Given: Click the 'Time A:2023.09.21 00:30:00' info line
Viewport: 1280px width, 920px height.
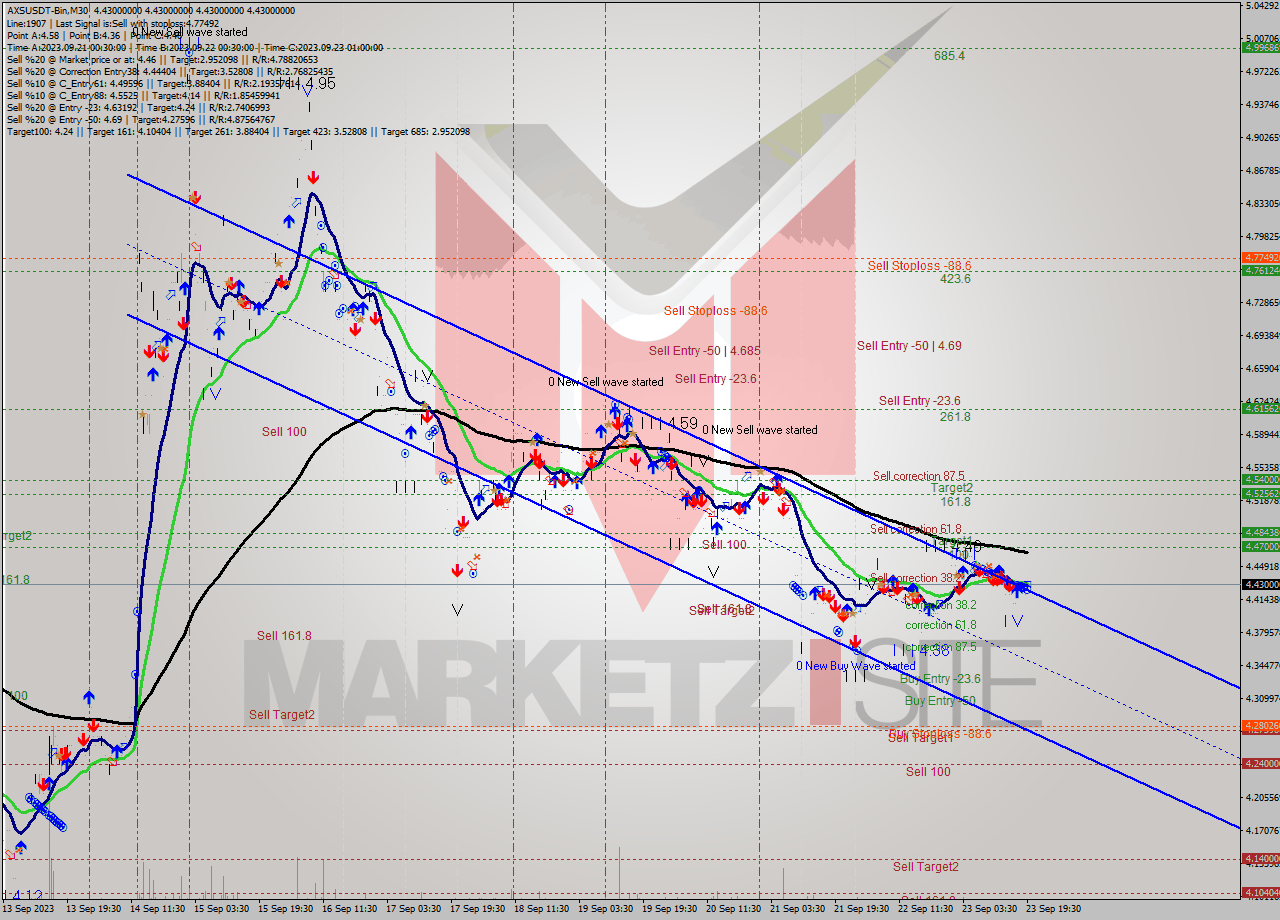Looking at the screenshot, I should [194, 47].
